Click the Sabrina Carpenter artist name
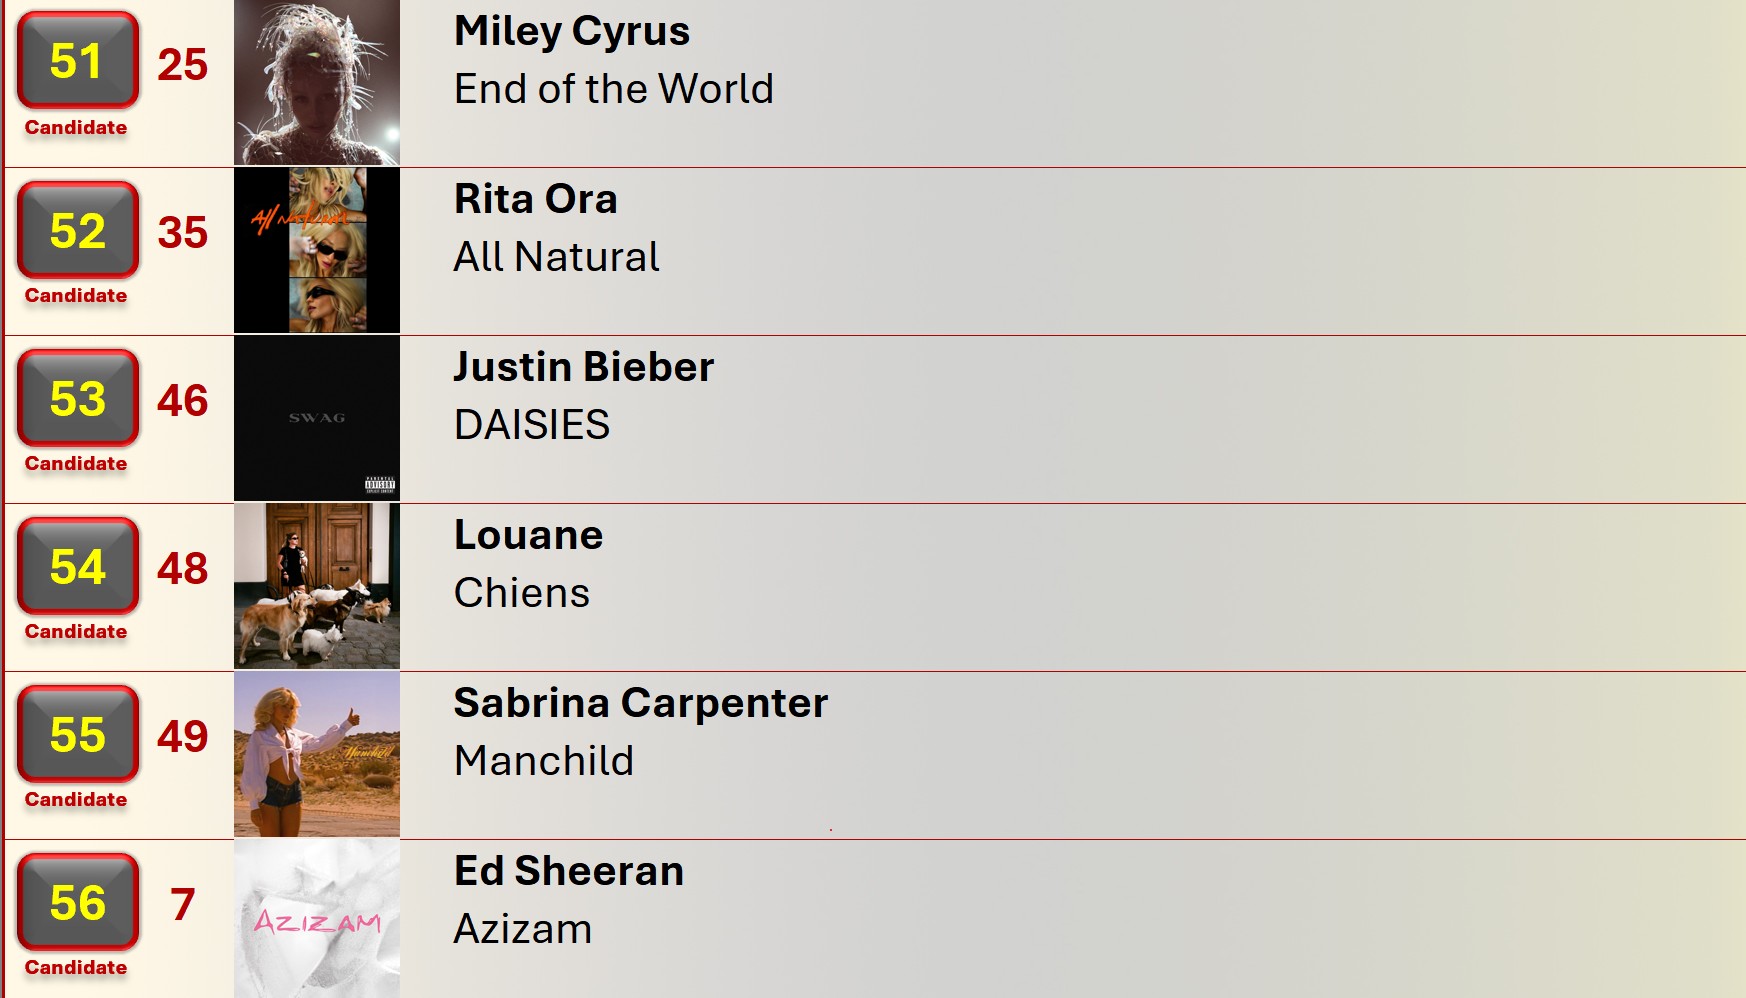The image size is (1746, 998). coord(640,703)
